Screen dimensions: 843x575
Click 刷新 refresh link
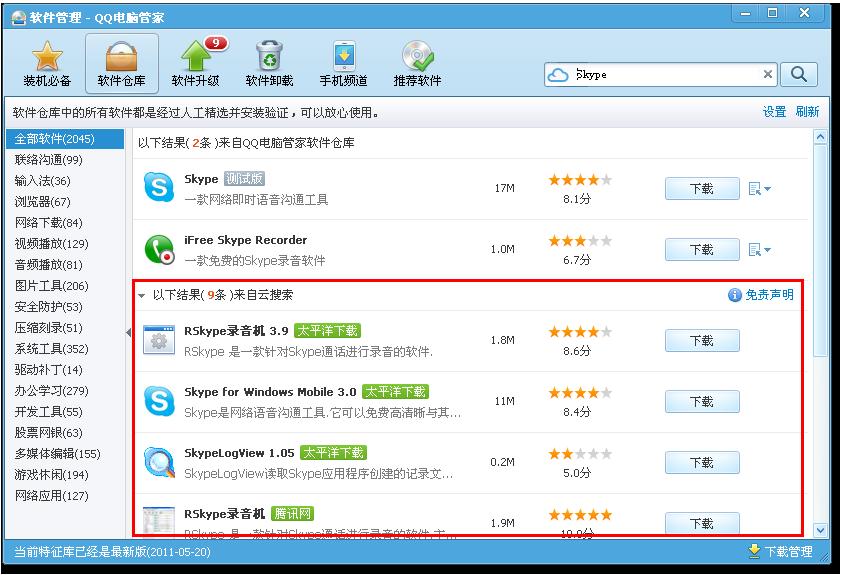click(808, 112)
